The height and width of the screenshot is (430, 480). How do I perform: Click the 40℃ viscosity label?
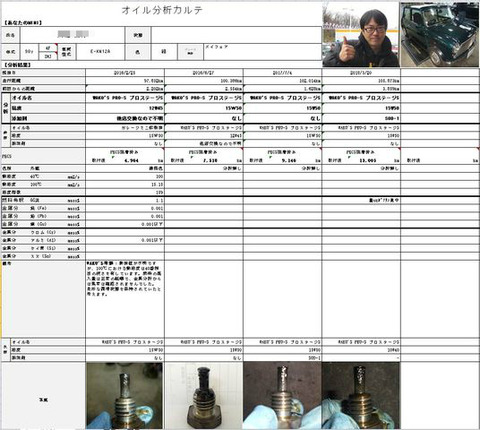tap(34, 176)
